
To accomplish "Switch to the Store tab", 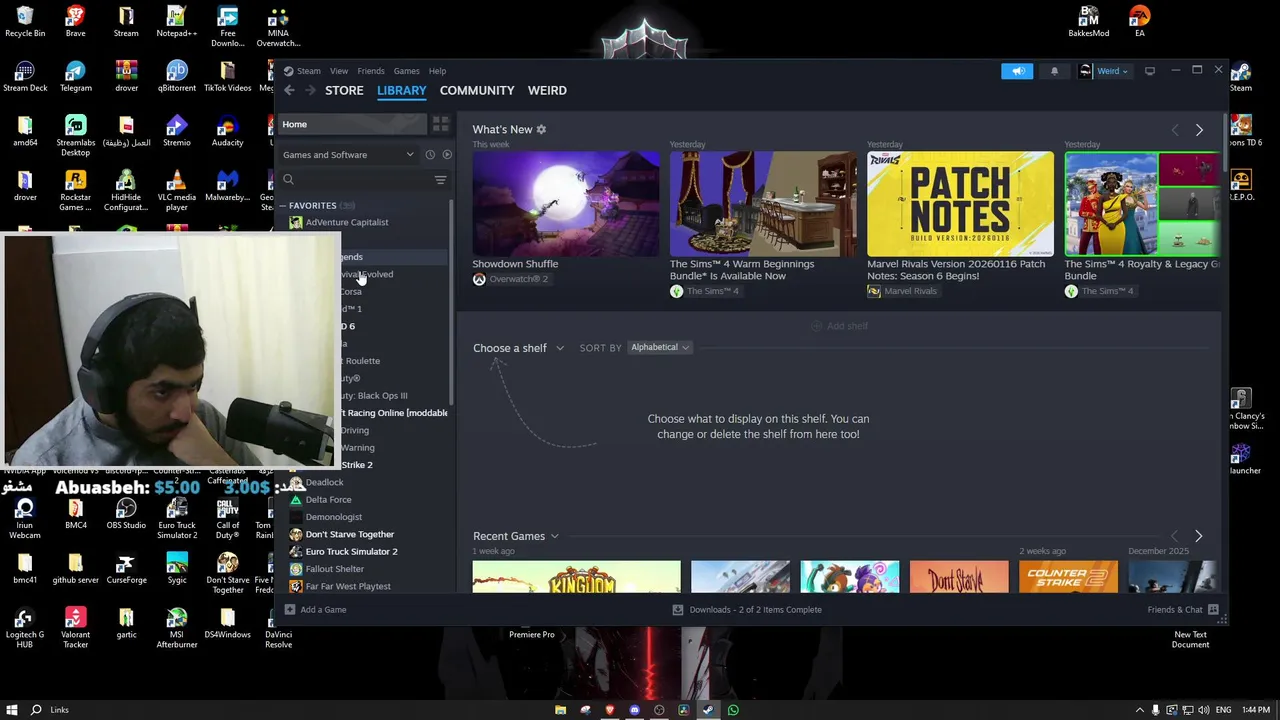I will coord(344,90).
